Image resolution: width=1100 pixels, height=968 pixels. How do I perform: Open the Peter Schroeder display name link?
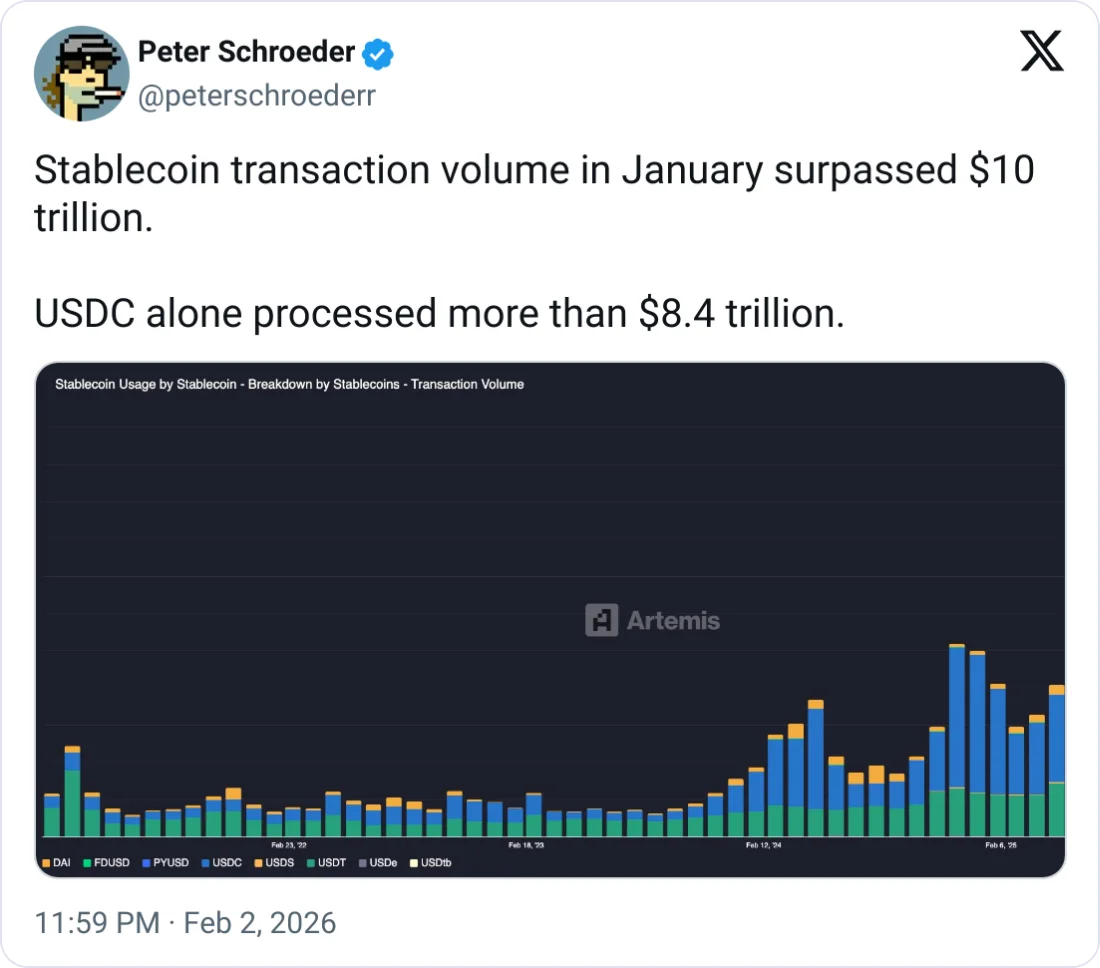(x=246, y=53)
